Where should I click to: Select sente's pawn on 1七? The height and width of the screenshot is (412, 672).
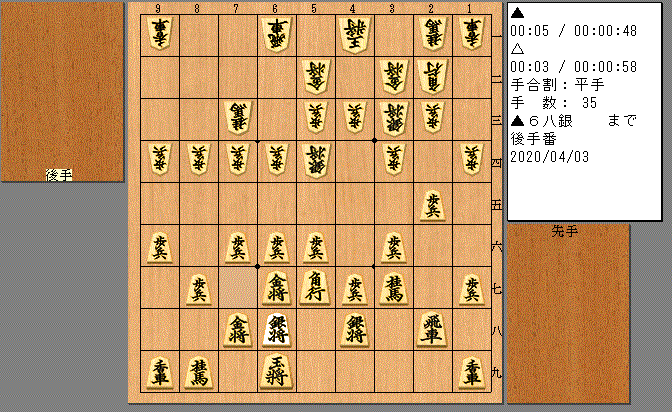(x=471, y=288)
